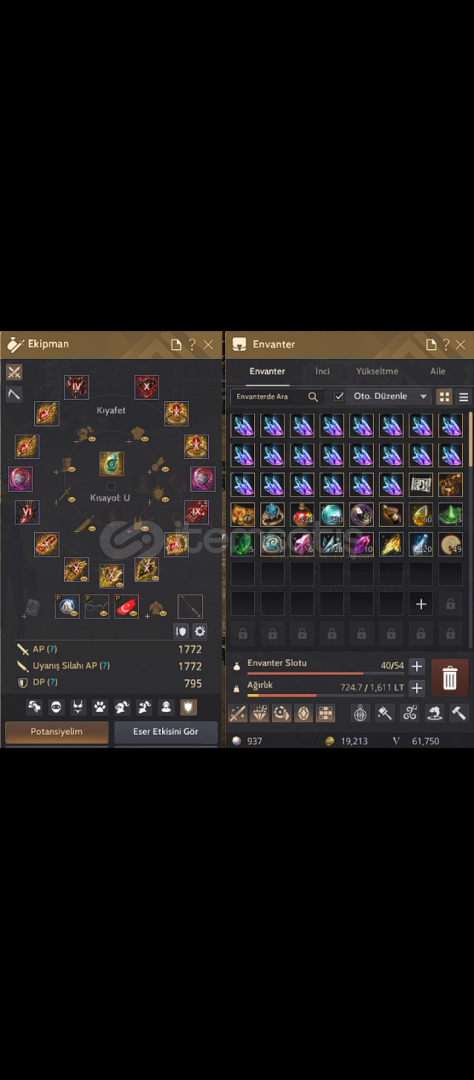The image size is (474, 1080).
Task: Switch to the İnci tab
Action: pyautogui.click(x=322, y=371)
